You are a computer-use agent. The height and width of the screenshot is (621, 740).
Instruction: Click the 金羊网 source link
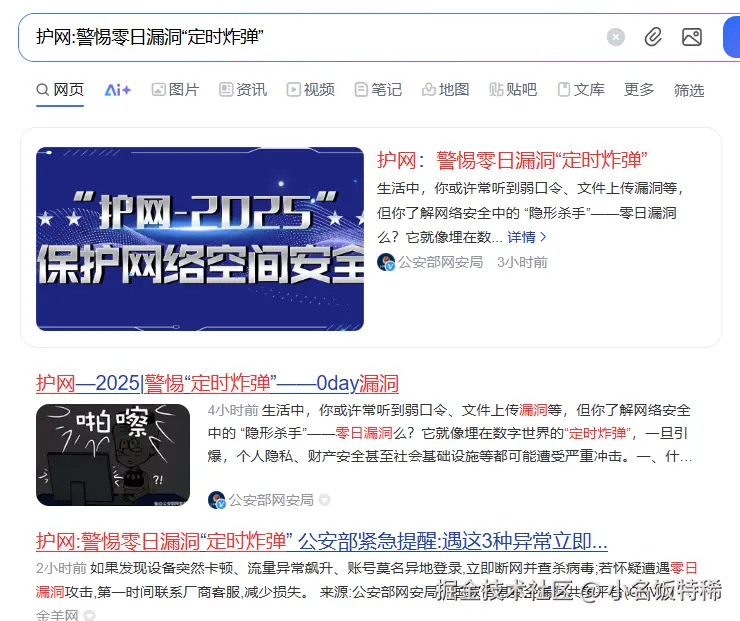[57, 615]
